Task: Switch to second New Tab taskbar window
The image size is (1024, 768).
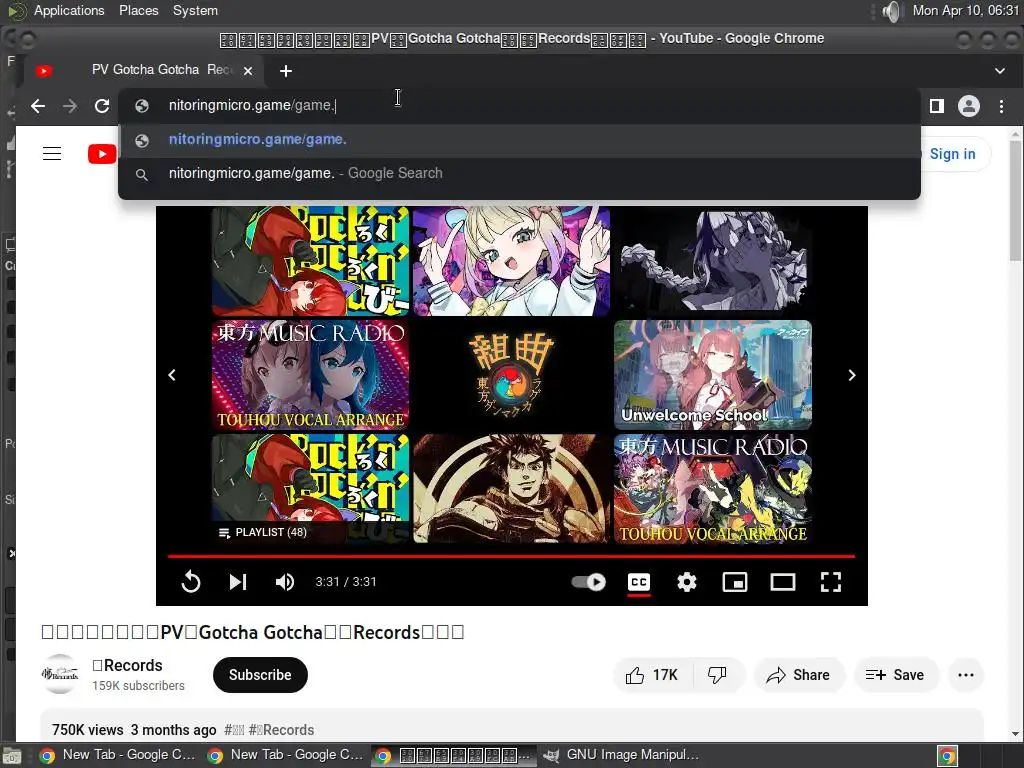Action: tap(285, 755)
